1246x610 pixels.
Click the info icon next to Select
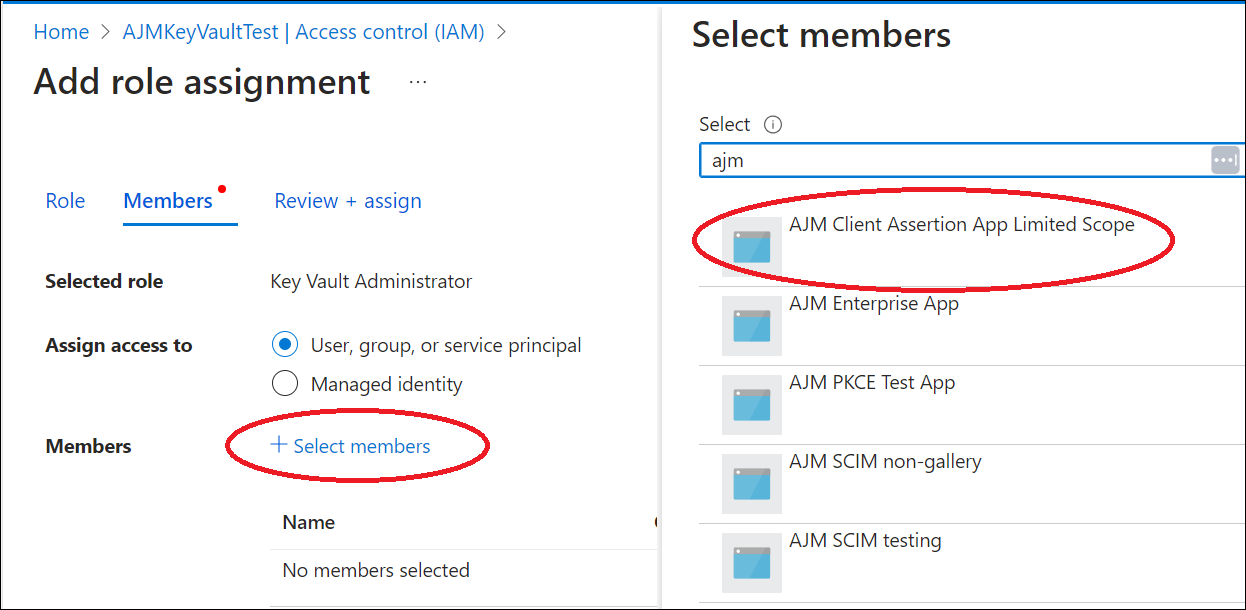click(x=772, y=125)
